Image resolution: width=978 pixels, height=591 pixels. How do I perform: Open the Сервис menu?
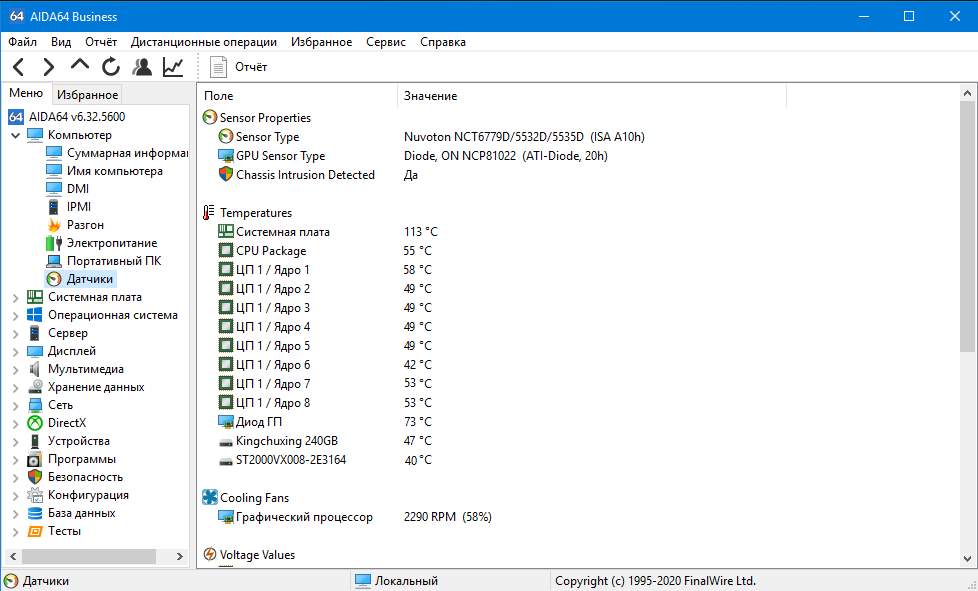click(x=385, y=42)
